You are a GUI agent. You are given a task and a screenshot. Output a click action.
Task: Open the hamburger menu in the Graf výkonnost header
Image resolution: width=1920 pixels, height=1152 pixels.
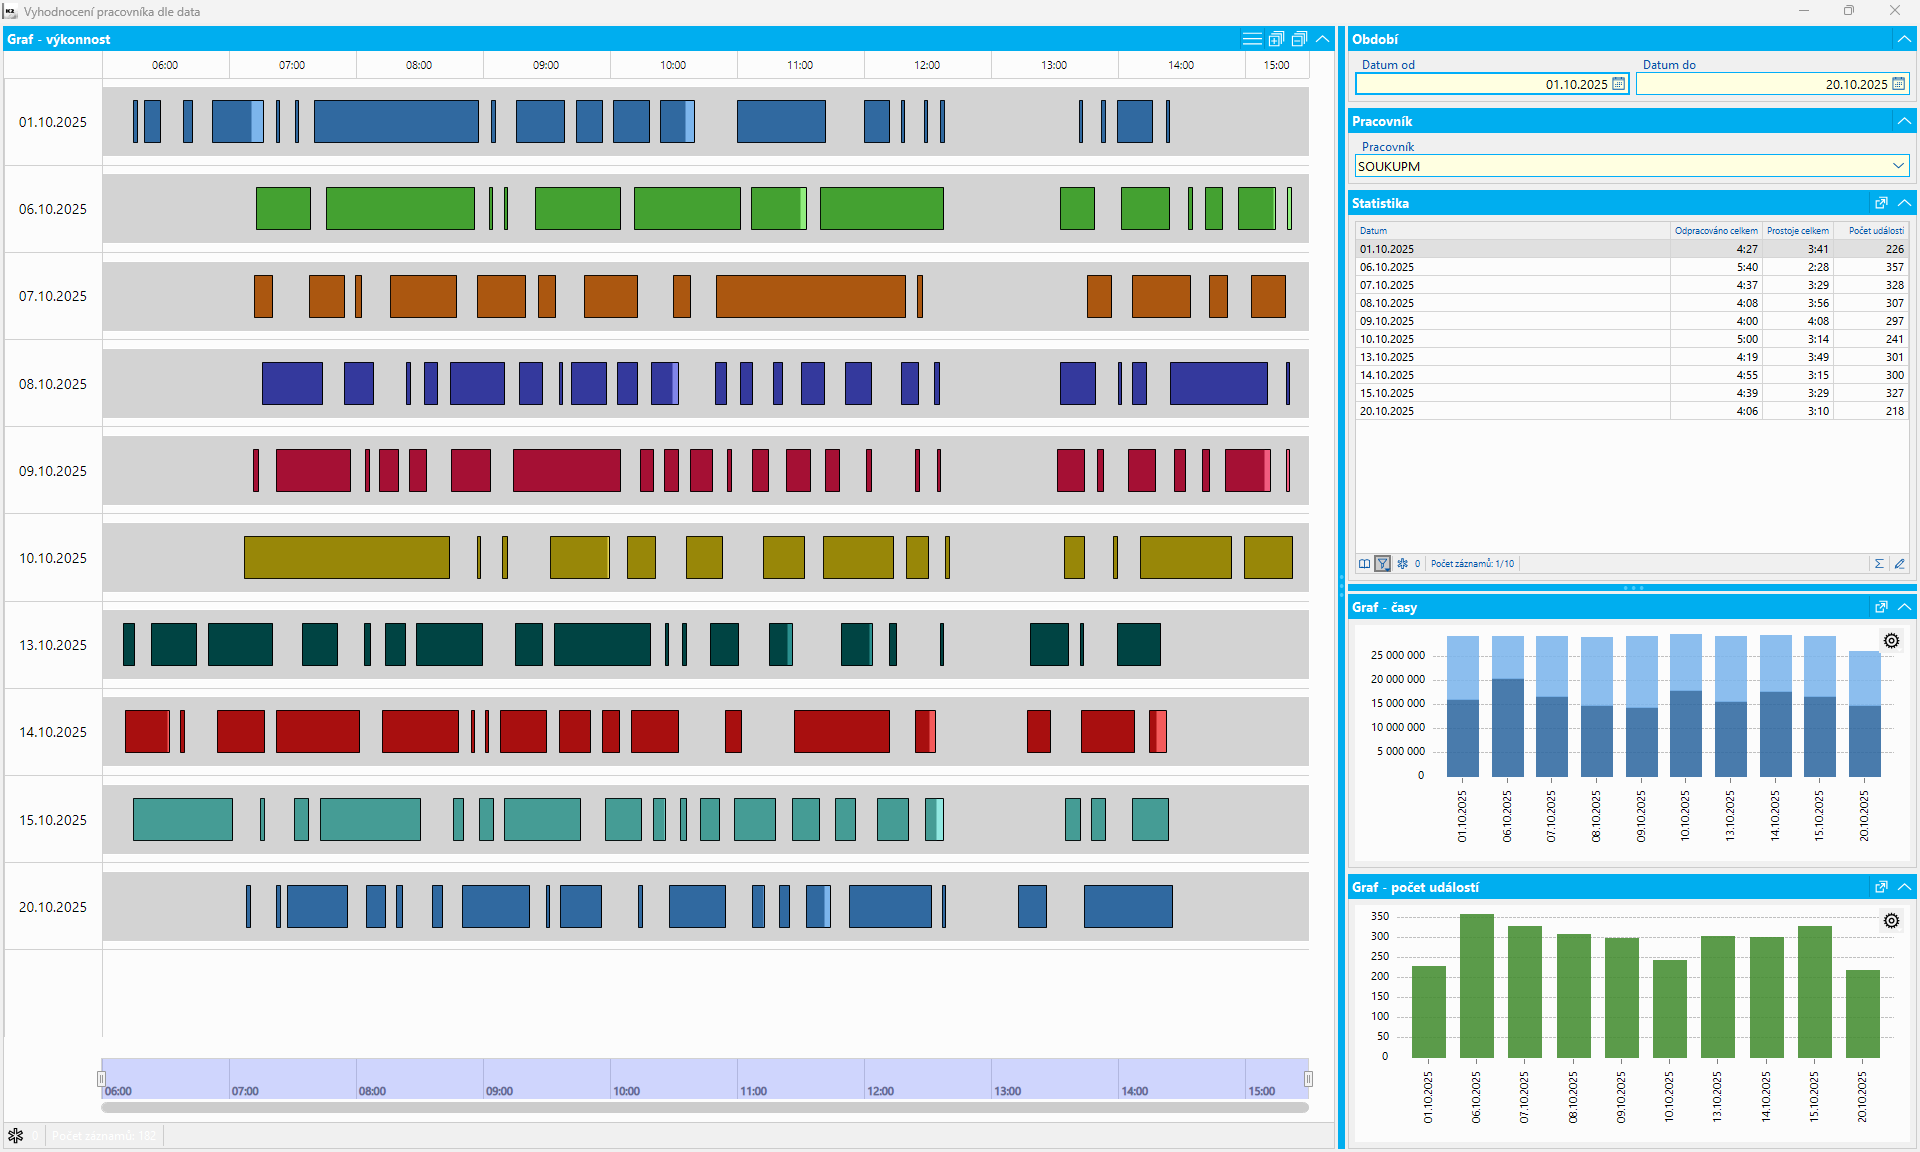[1251, 39]
